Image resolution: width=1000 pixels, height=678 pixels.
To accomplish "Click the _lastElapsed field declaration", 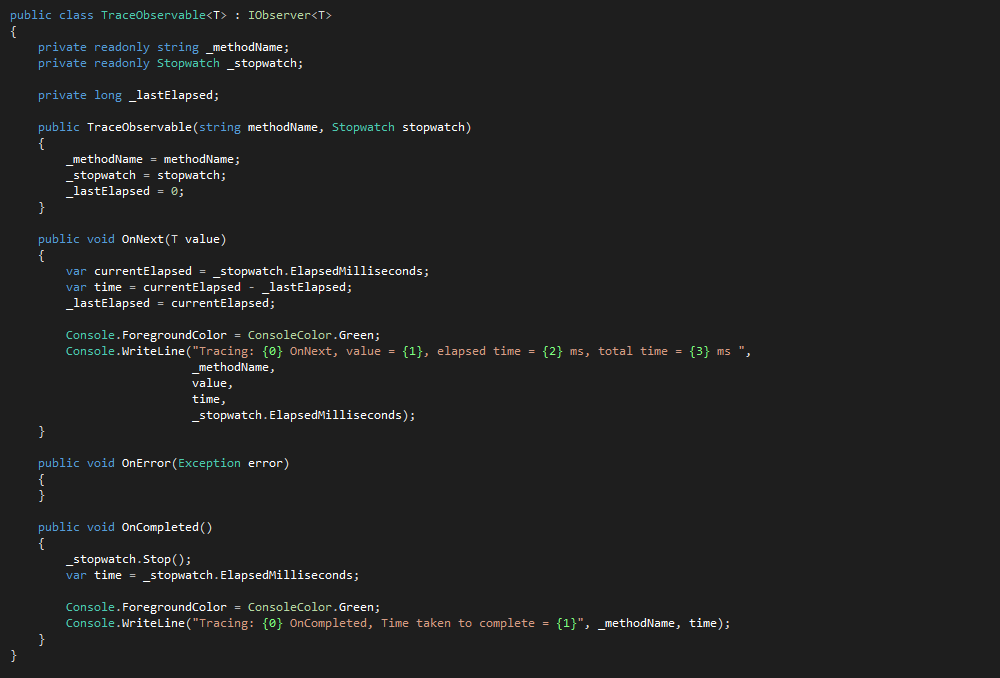I will point(176,94).
